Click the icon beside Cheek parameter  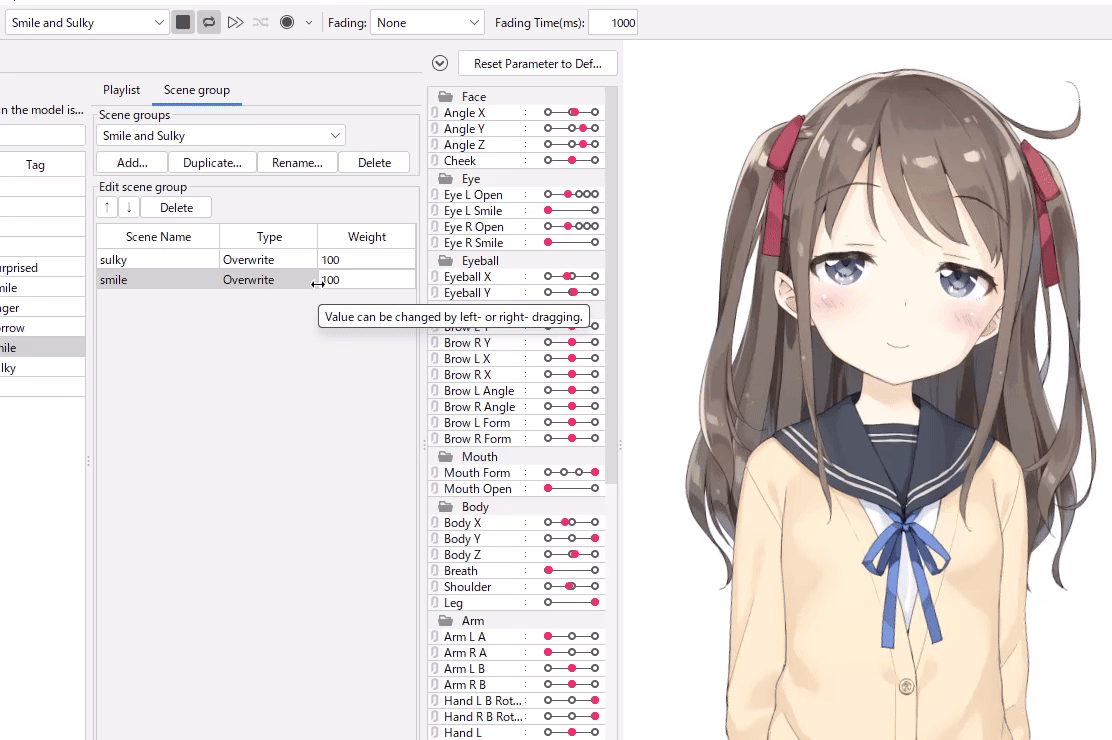[x=435, y=160]
